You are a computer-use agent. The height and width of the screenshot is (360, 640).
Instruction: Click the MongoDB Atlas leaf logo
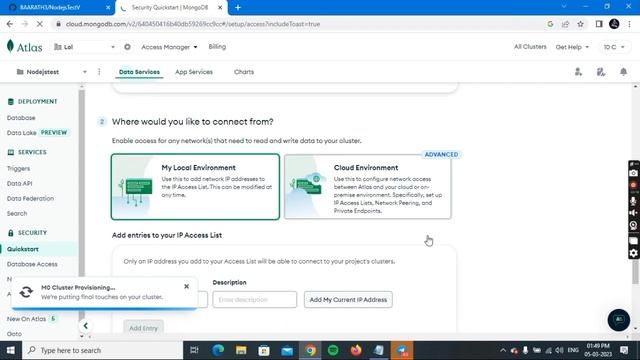coord(11,47)
